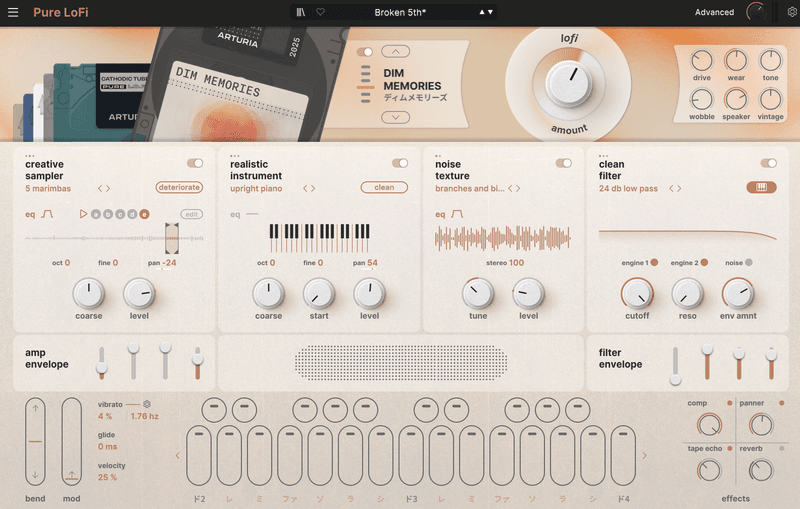800x509 pixels.
Task: Select sample slot c in creative sampler
Action: [x=120, y=214]
